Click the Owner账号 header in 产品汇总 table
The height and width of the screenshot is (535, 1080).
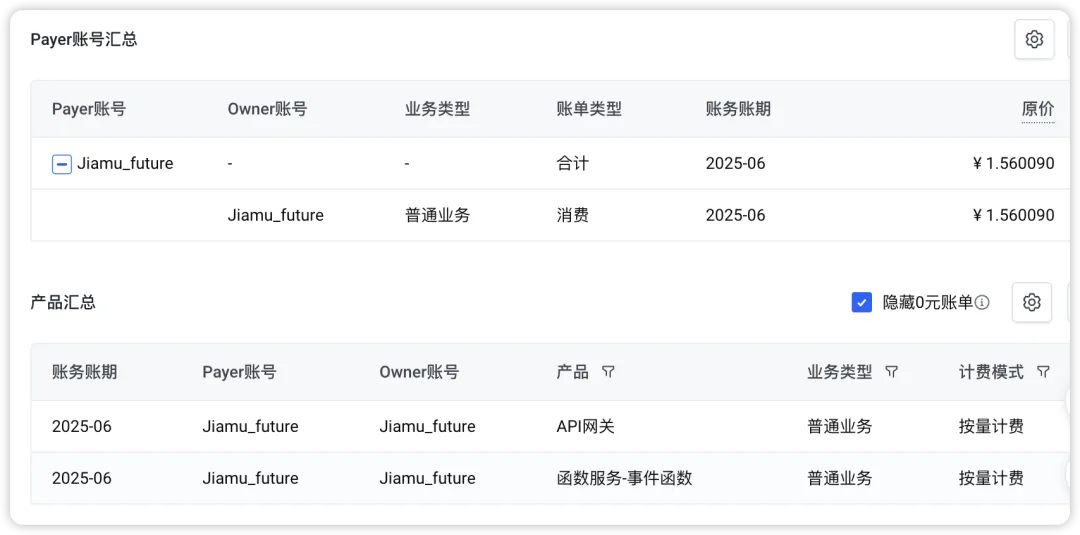[419, 372]
